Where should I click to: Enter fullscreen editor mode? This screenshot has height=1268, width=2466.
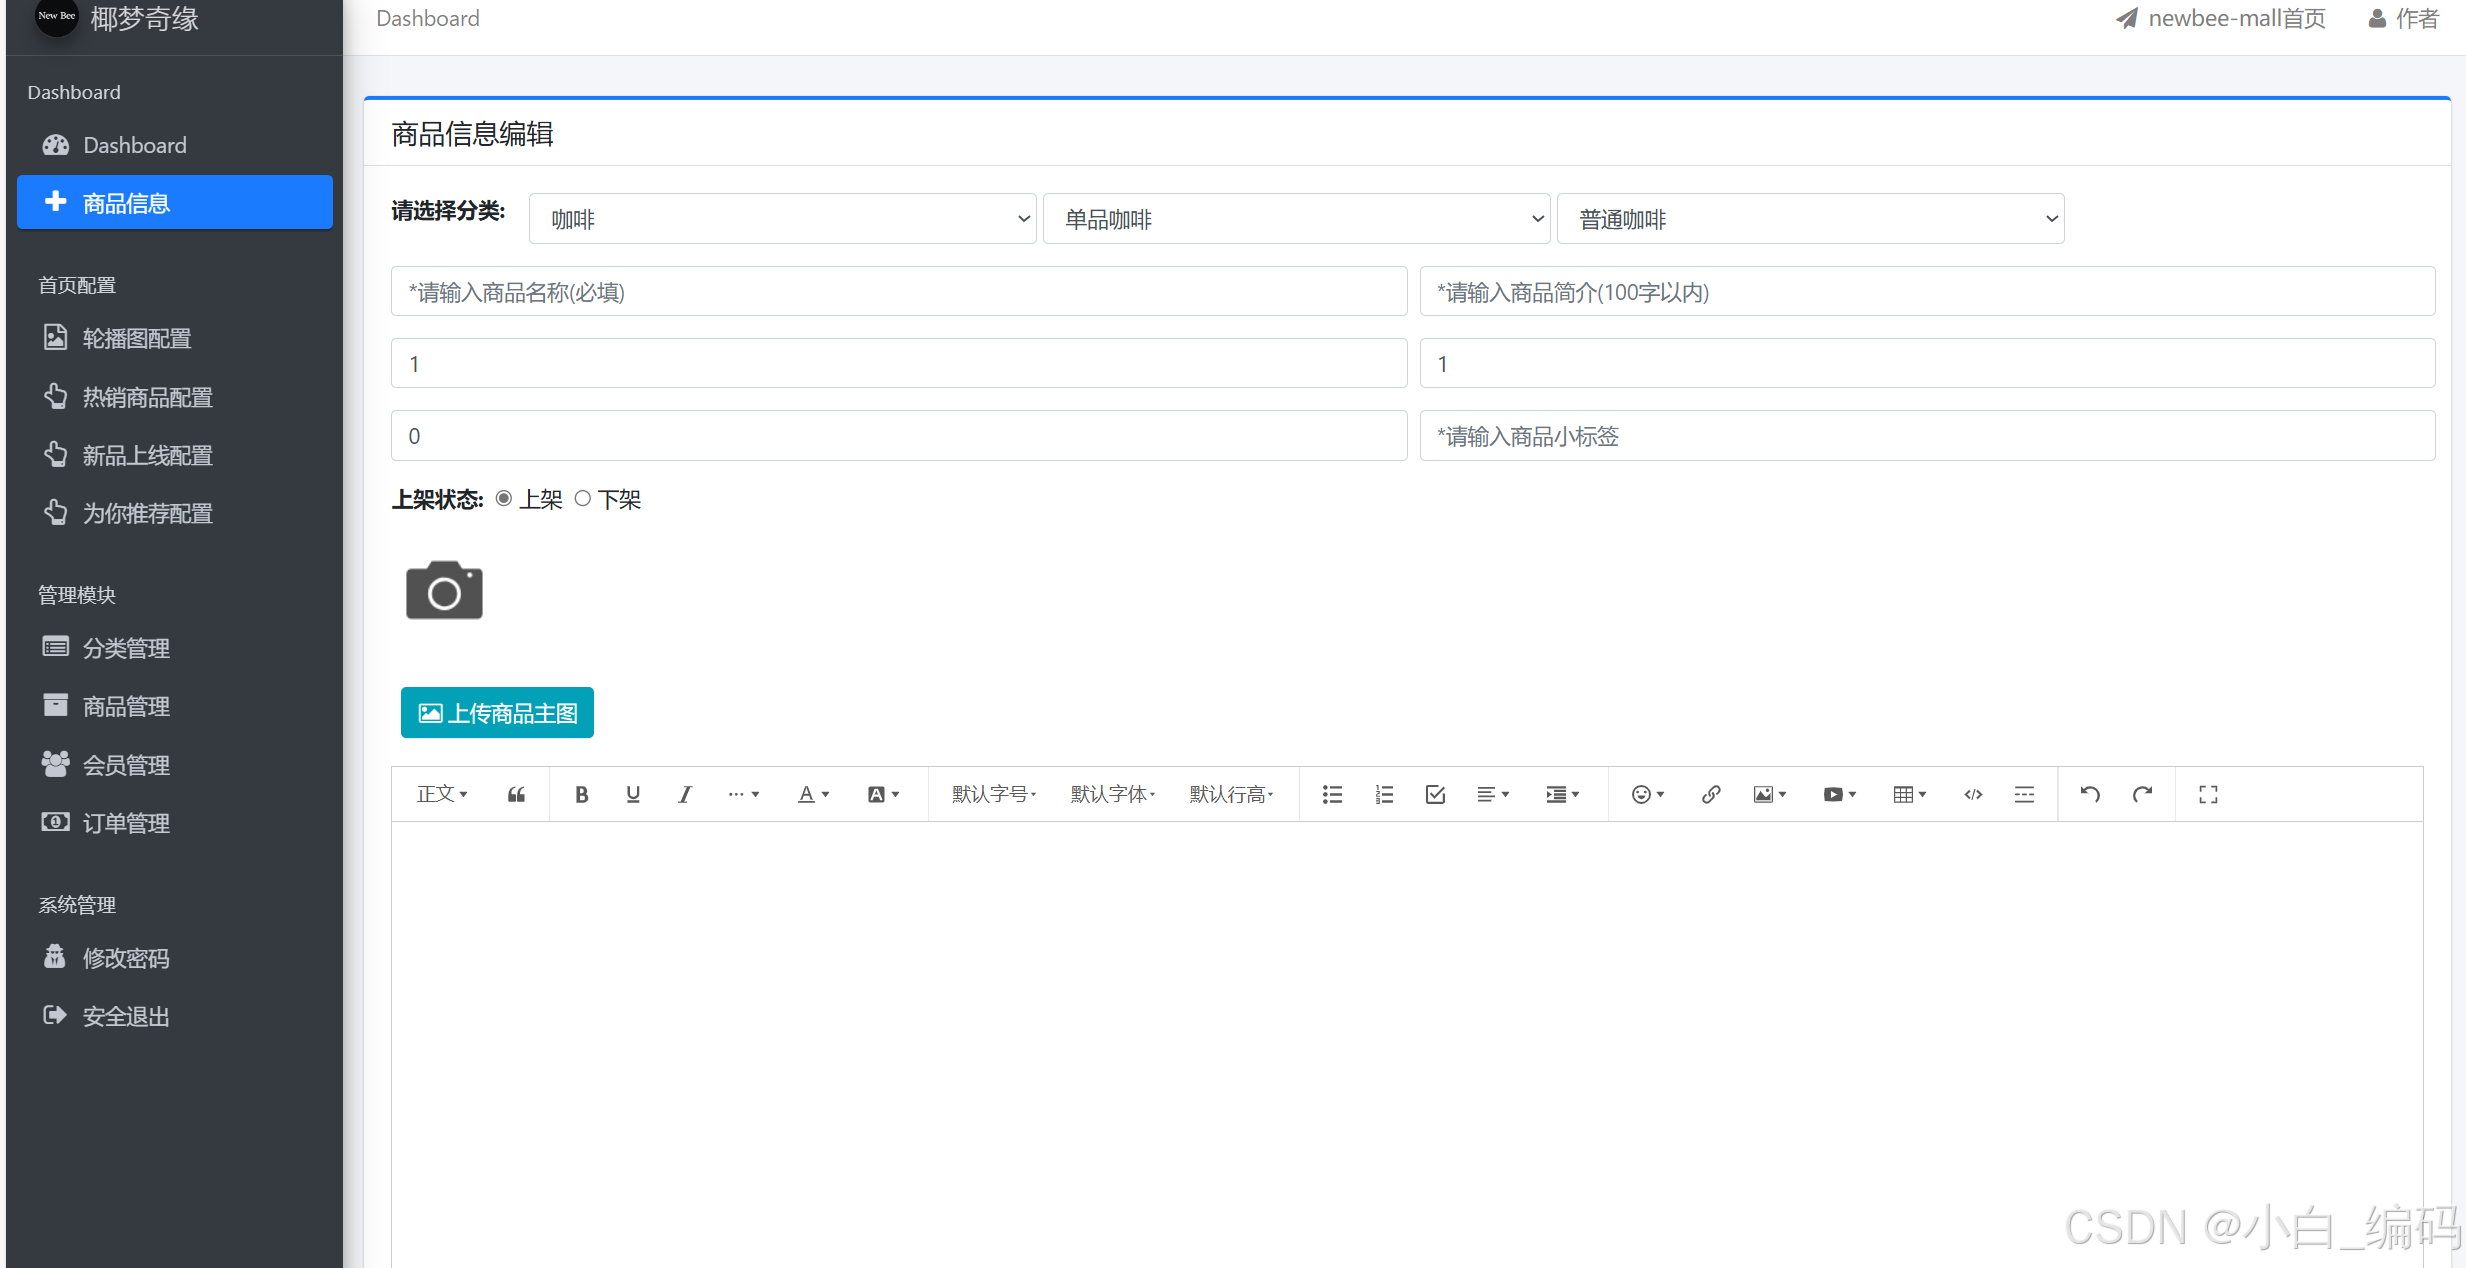coord(2208,794)
